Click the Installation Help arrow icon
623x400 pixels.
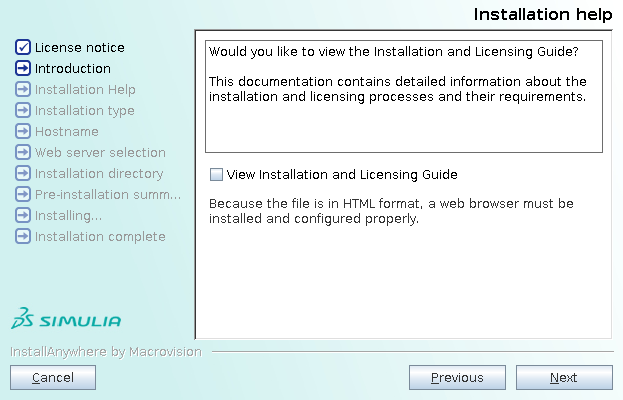(23, 89)
